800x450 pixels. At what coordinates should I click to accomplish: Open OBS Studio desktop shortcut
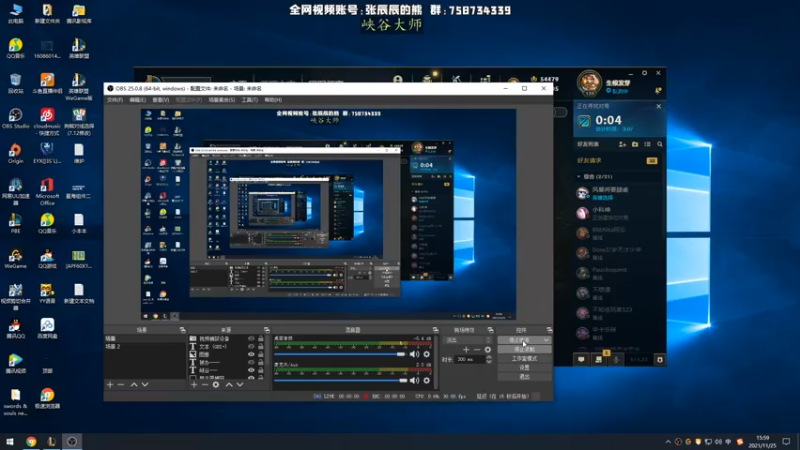click(x=15, y=119)
